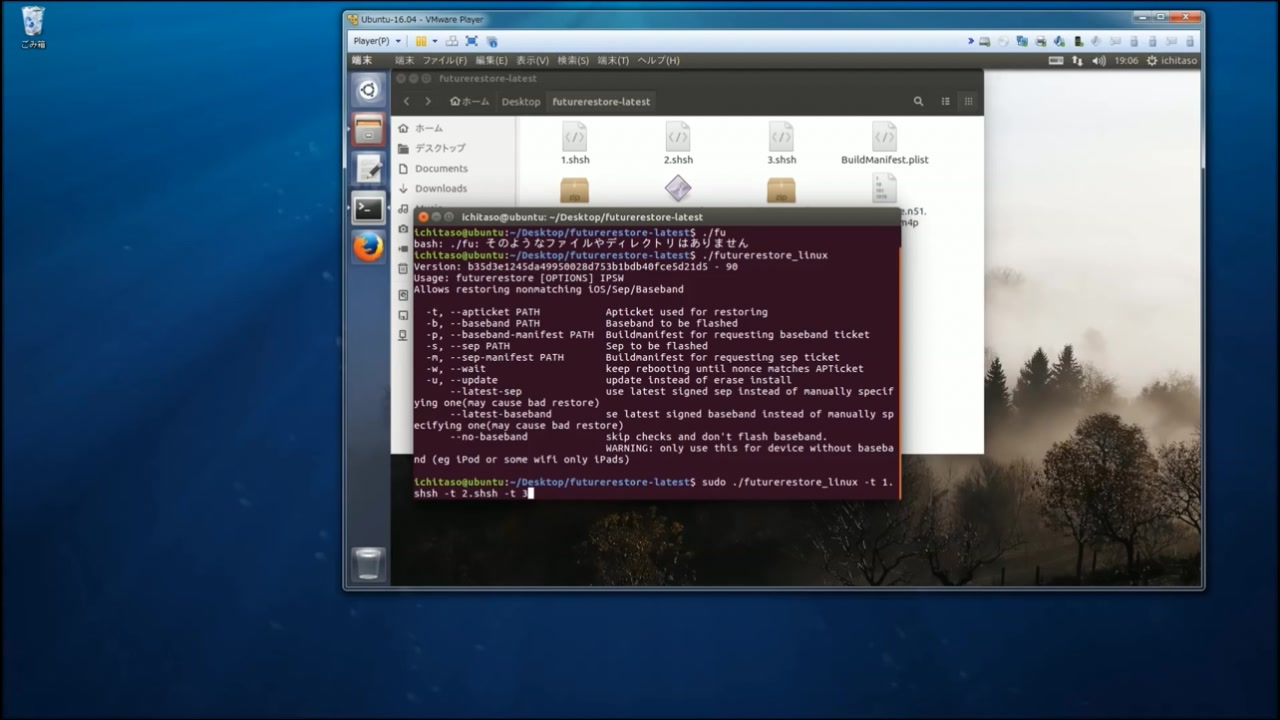Image resolution: width=1280 pixels, height=720 pixels.
Task: Open the 端末(T) menu
Action: pos(613,61)
